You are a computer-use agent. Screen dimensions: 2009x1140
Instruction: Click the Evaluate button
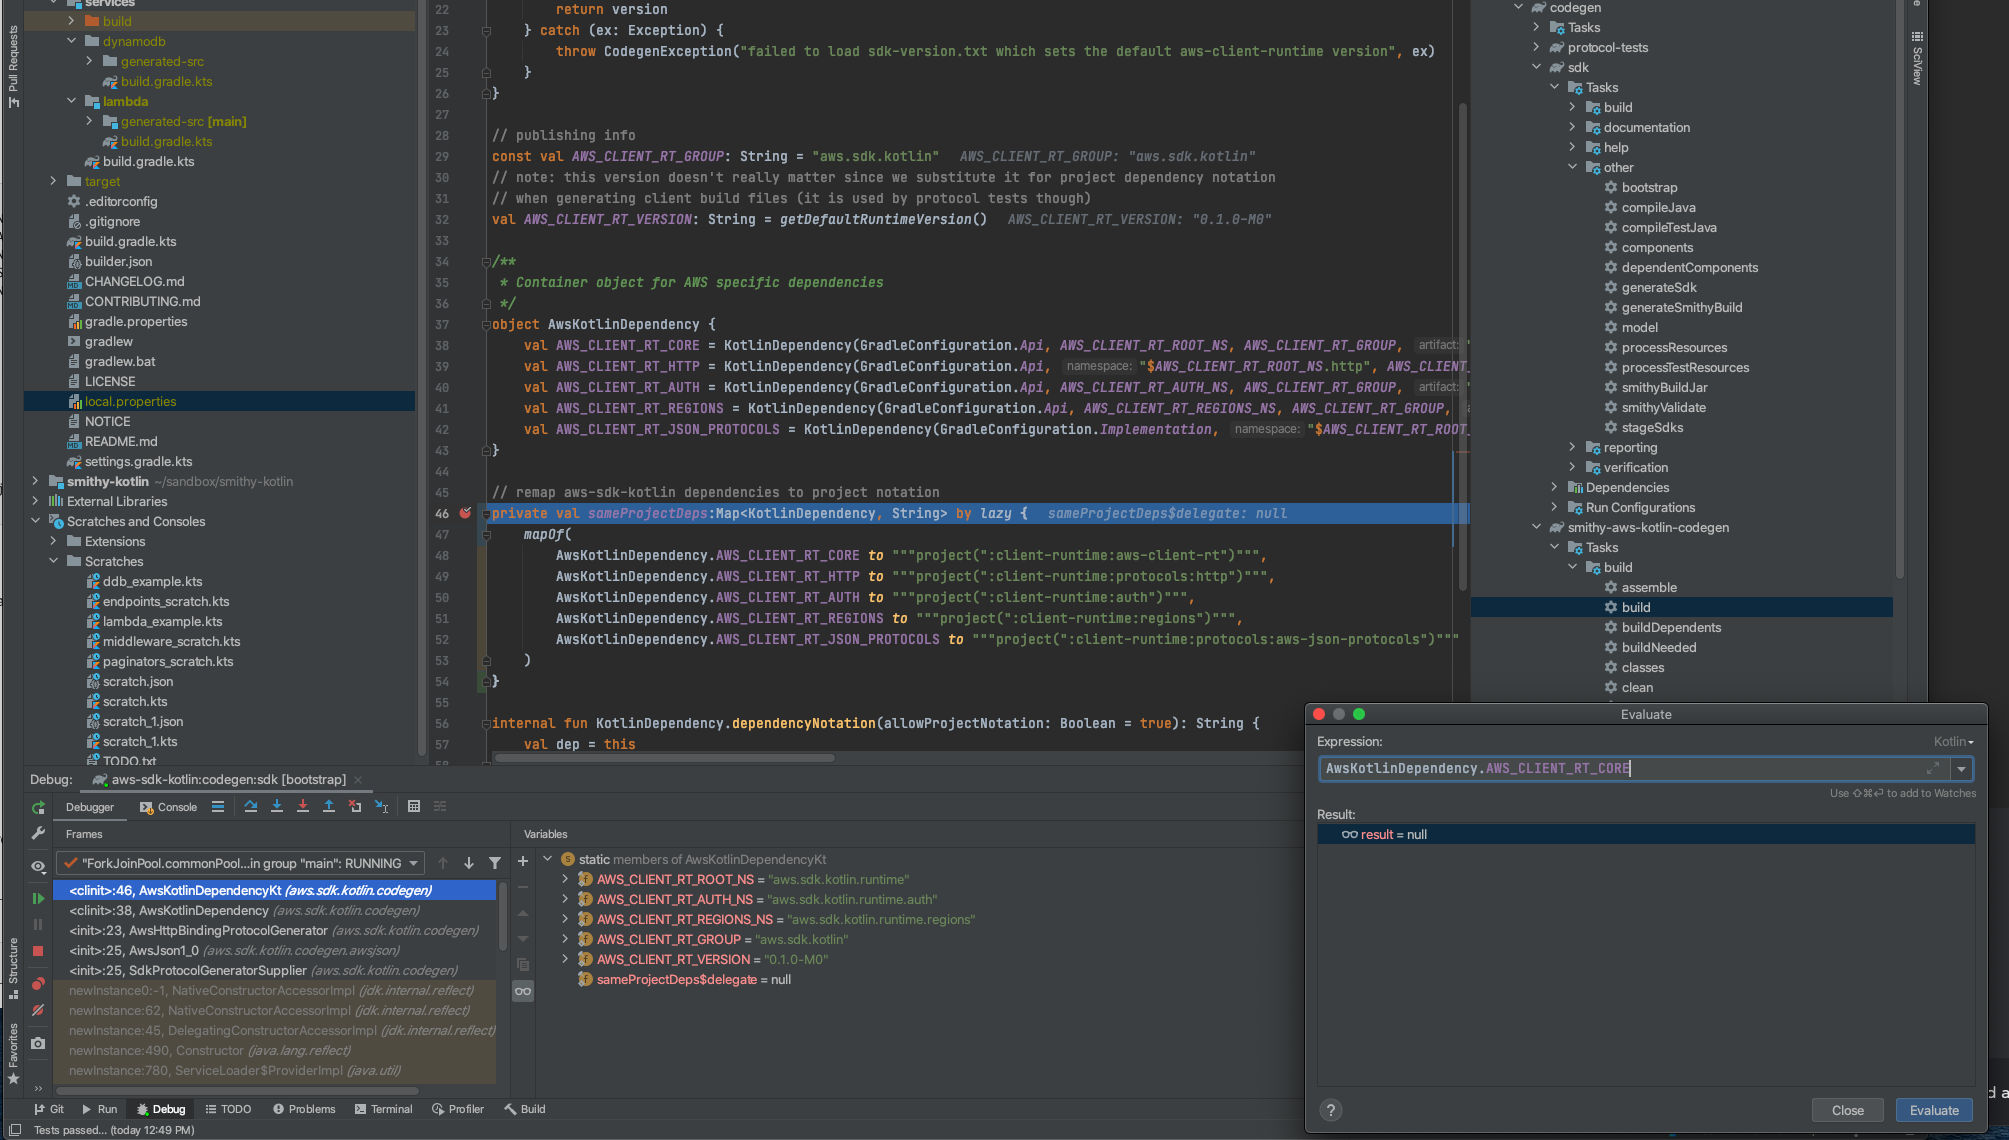point(1933,1110)
